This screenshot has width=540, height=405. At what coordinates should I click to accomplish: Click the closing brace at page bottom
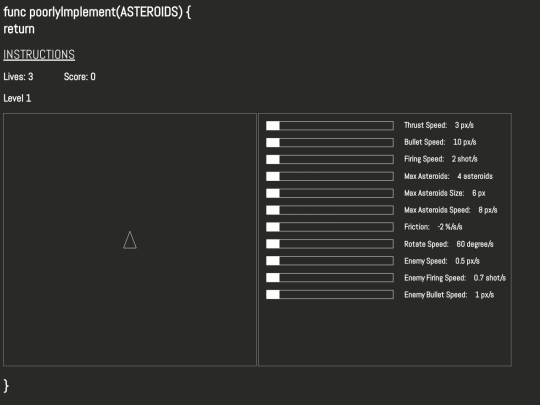6,385
